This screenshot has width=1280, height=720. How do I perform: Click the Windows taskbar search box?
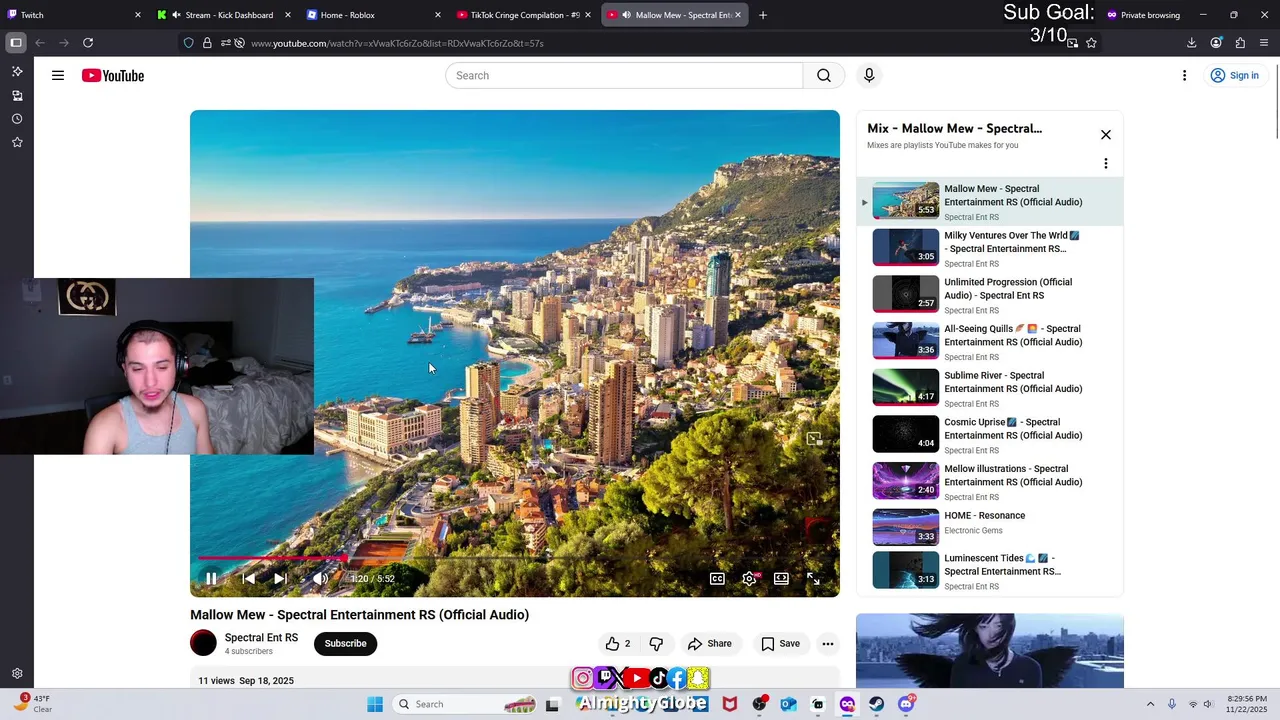pos(465,704)
